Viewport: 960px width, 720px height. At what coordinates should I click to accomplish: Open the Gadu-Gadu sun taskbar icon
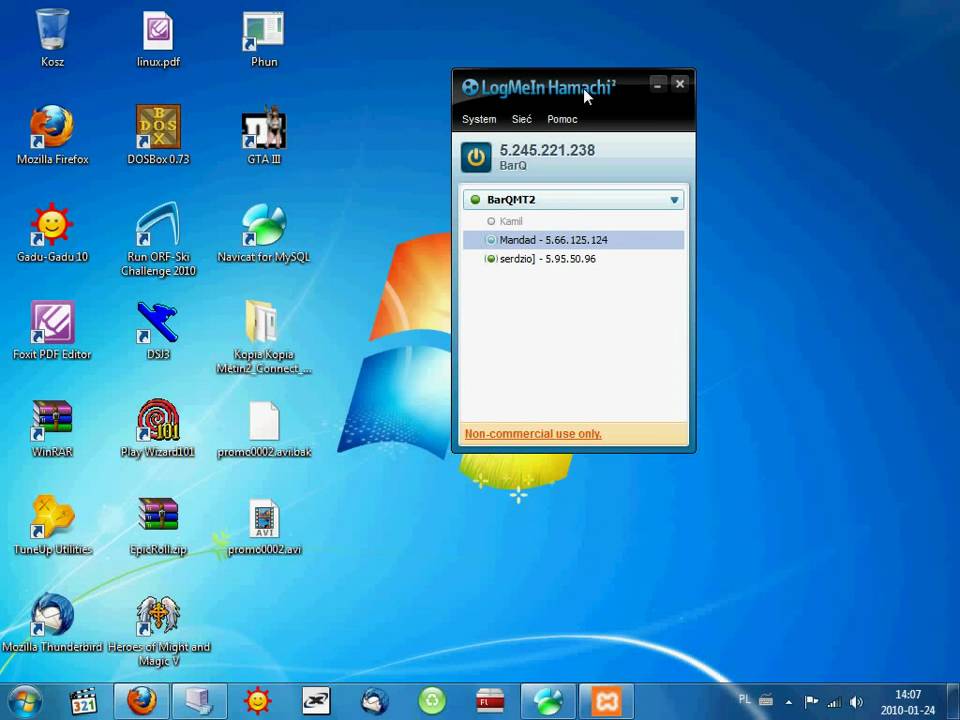click(x=257, y=702)
